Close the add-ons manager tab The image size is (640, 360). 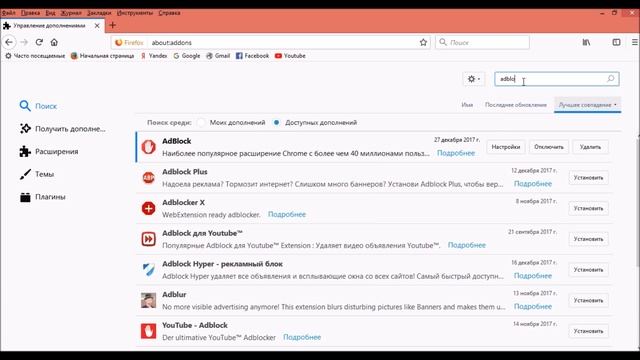(97, 25)
